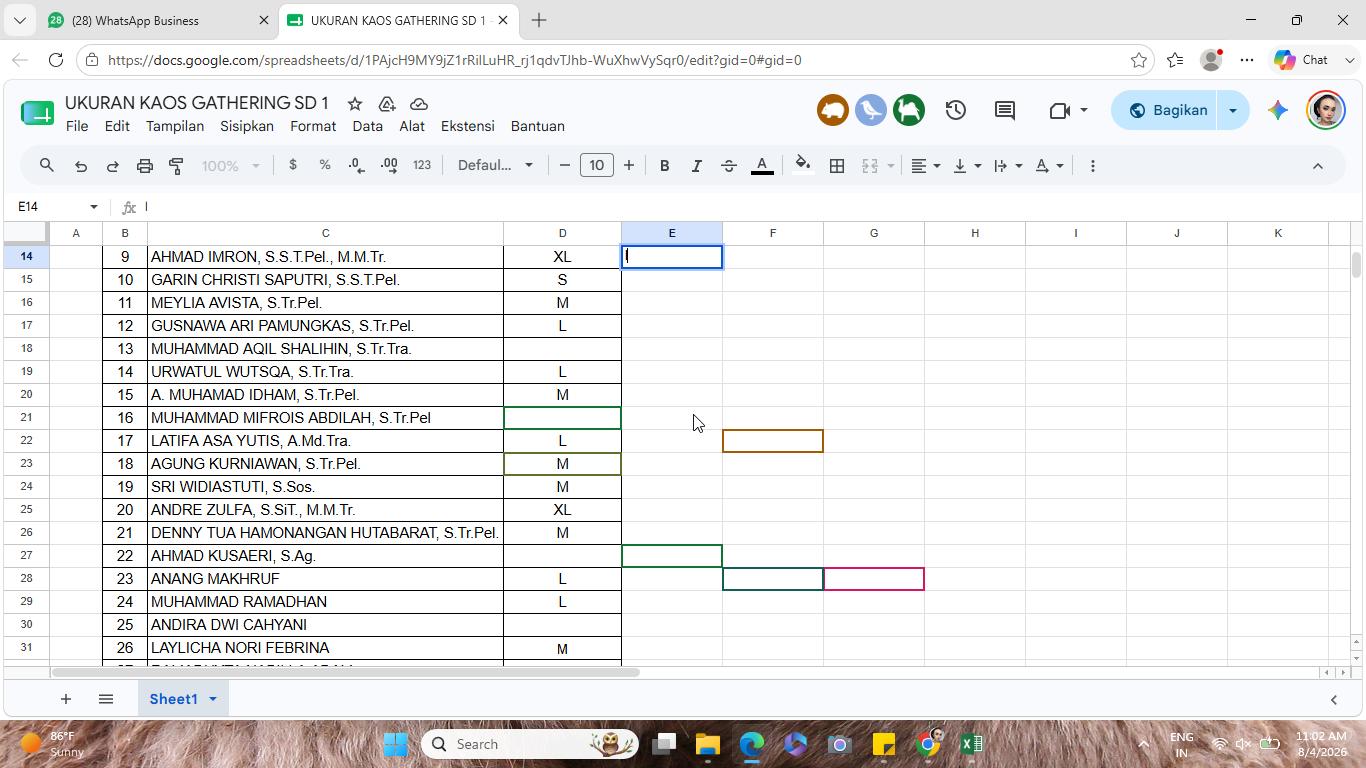Click the Gemini sparkle icon

(x=1277, y=110)
